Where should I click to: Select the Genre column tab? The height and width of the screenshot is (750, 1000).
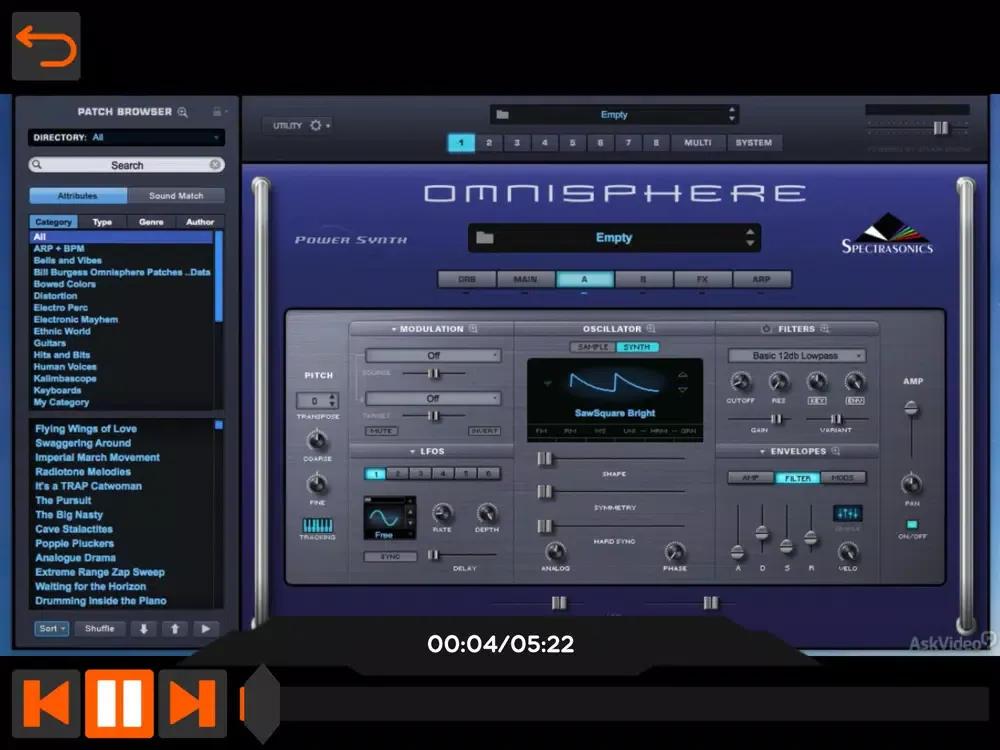[x=151, y=222]
